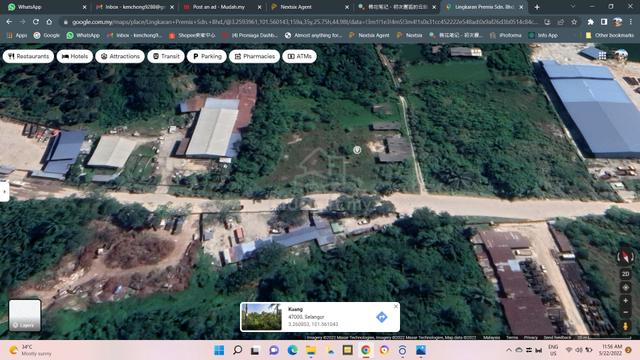Image resolution: width=640 pixels, height=360 pixels.
Task: Open Windows Start menu
Action: click(219, 350)
